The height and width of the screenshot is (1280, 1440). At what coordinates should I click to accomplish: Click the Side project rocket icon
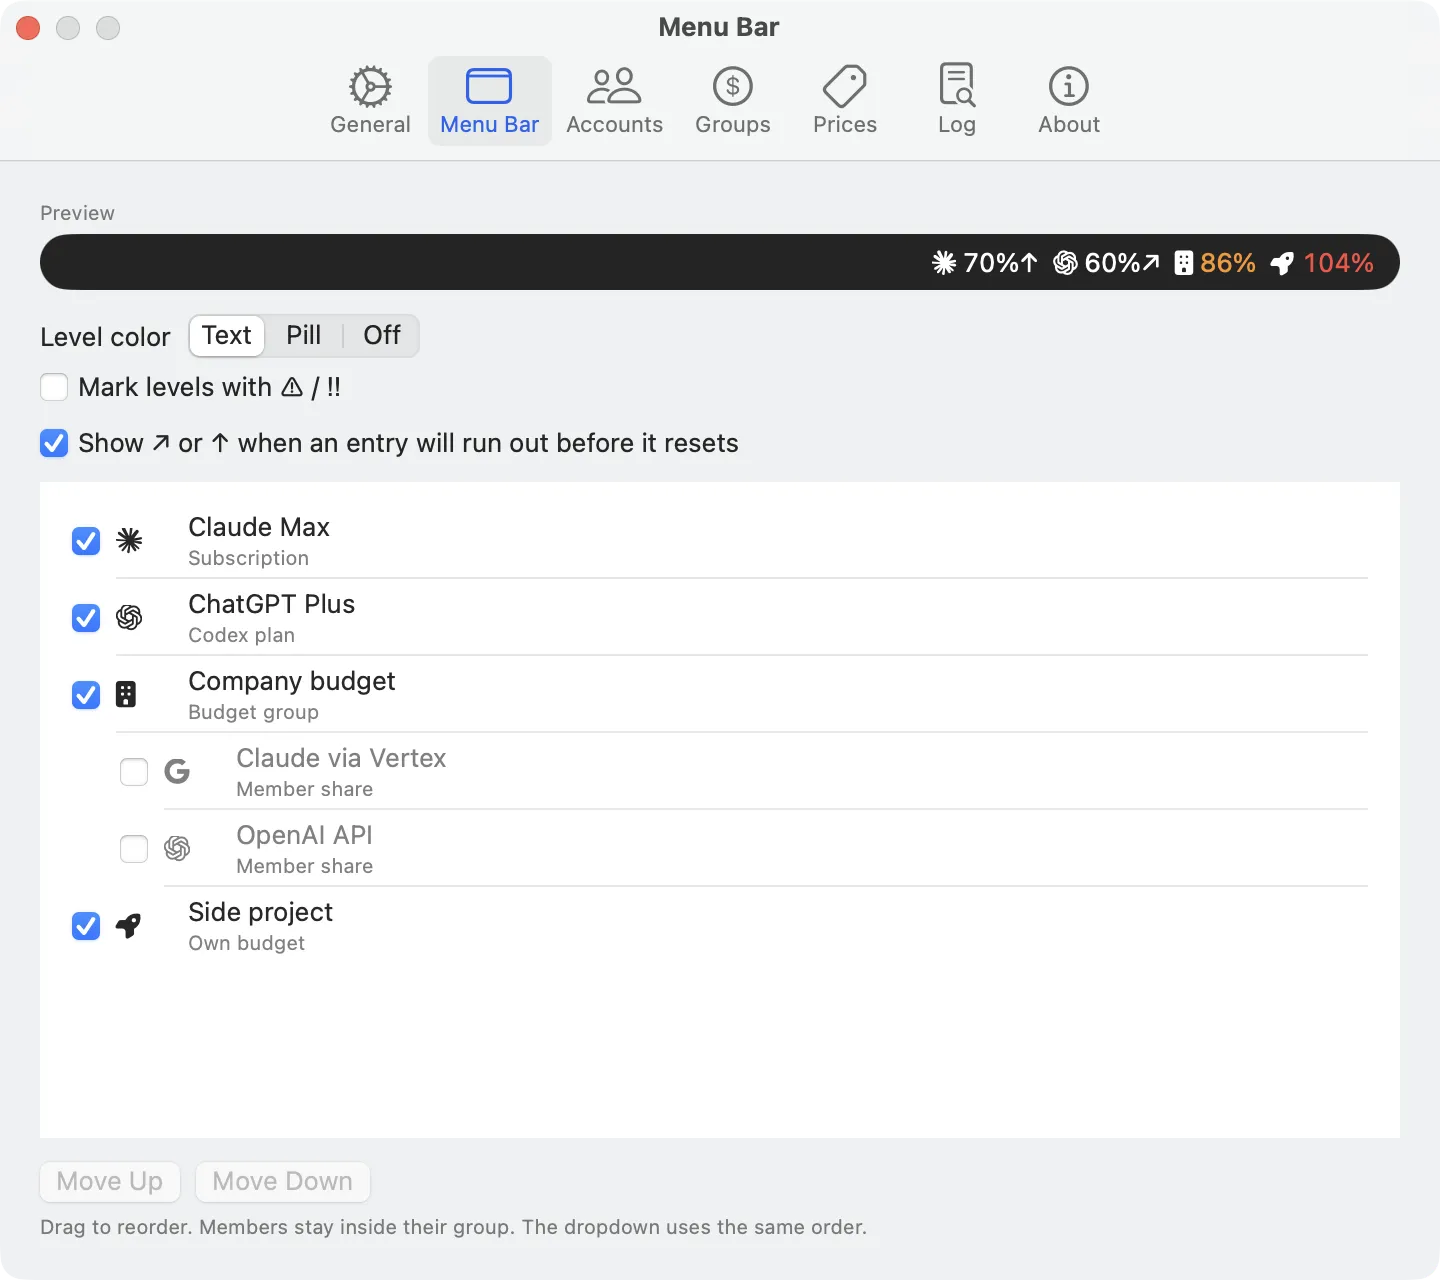(128, 926)
